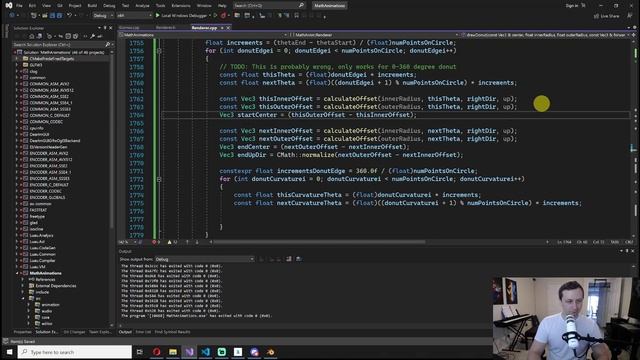Click the Visual Studio Search box
Screen dimensions: 640x360
click(x=269, y=6)
